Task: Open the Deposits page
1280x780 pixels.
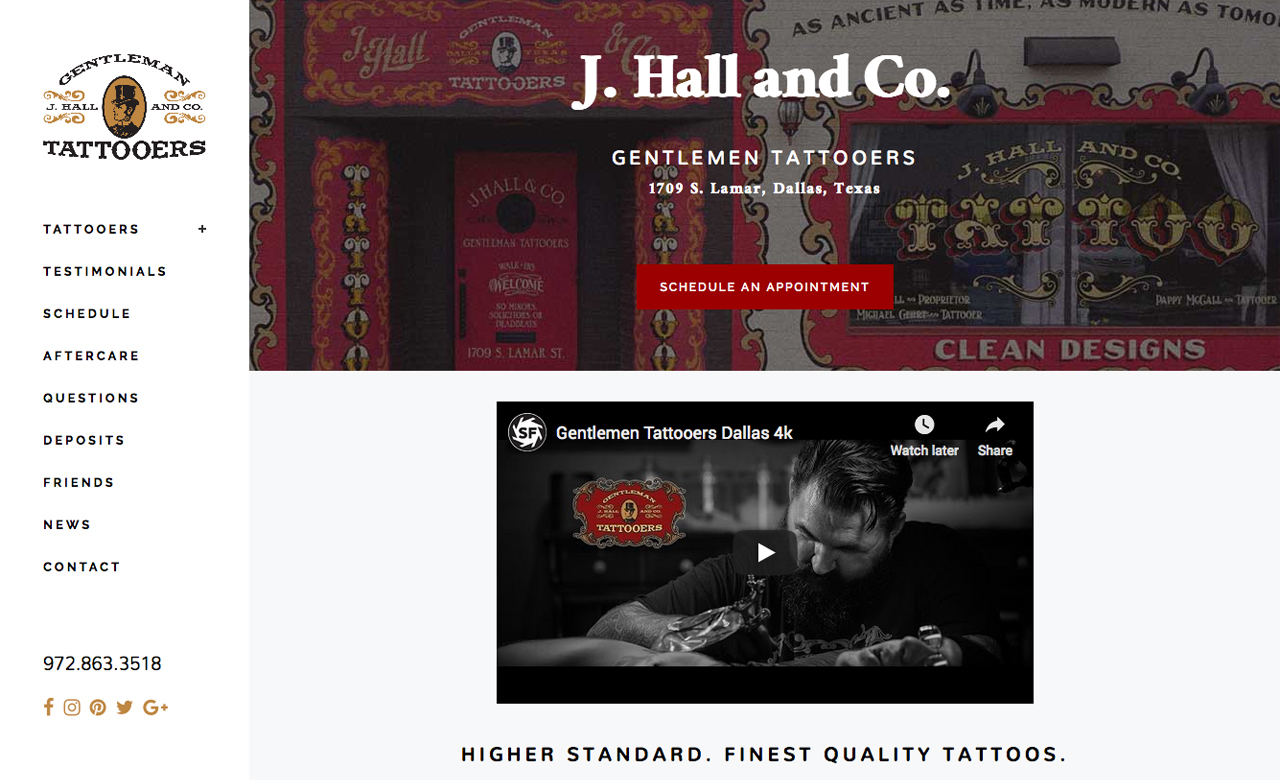Action: point(84,439)
